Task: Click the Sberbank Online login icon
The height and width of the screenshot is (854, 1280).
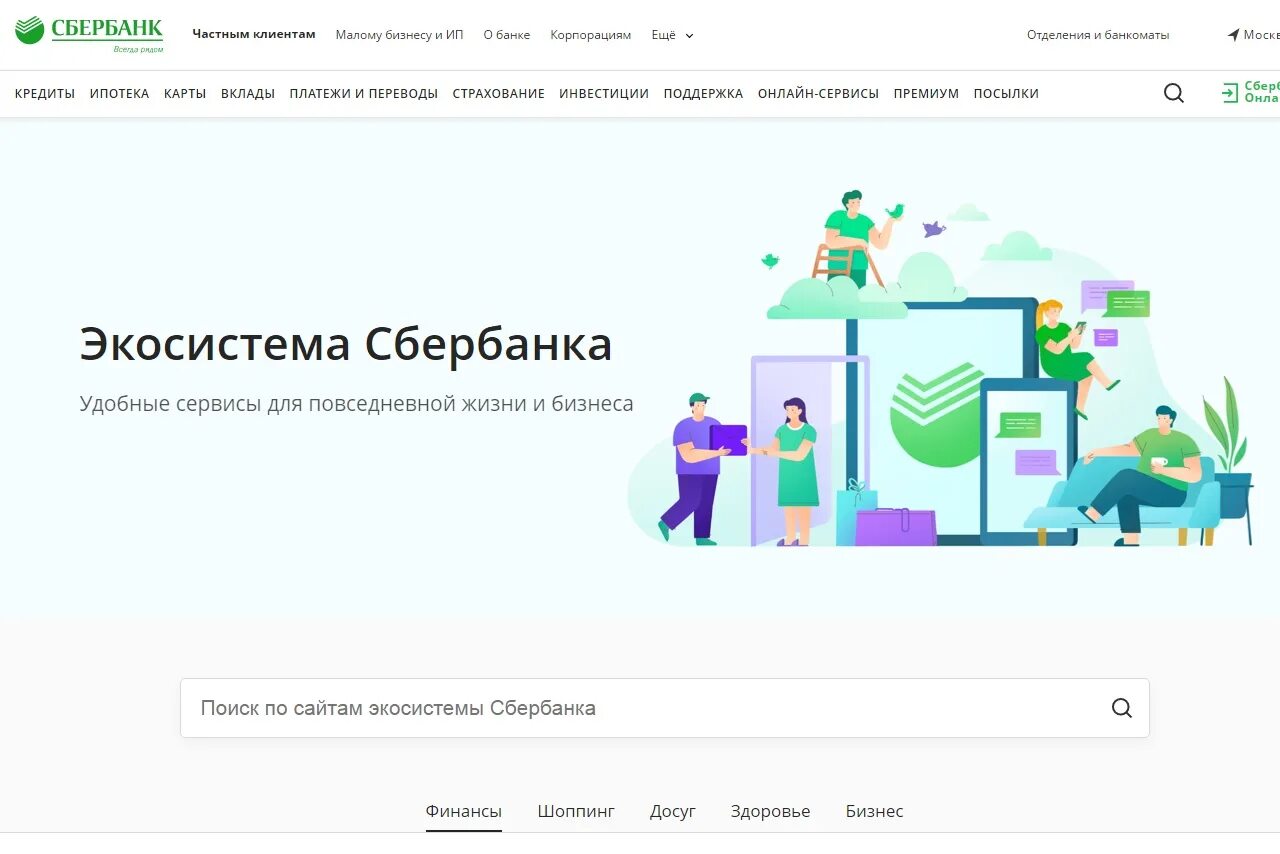Action: 1230,93
